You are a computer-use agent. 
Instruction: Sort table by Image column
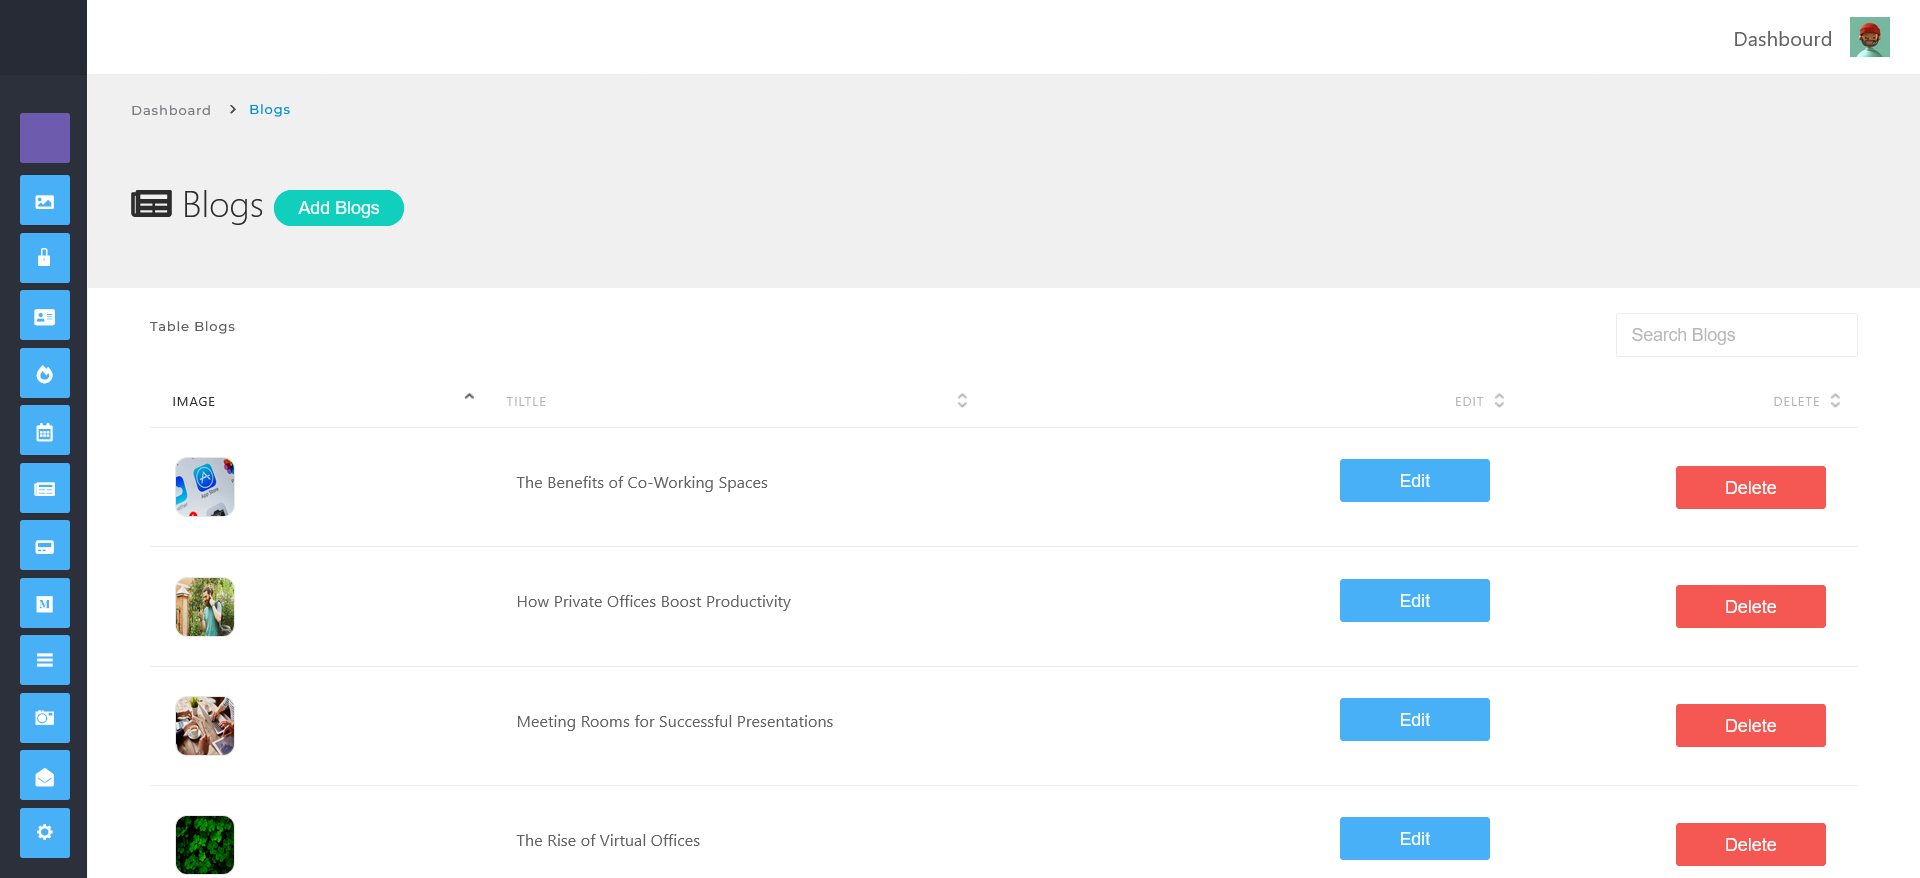pos(194,401)
